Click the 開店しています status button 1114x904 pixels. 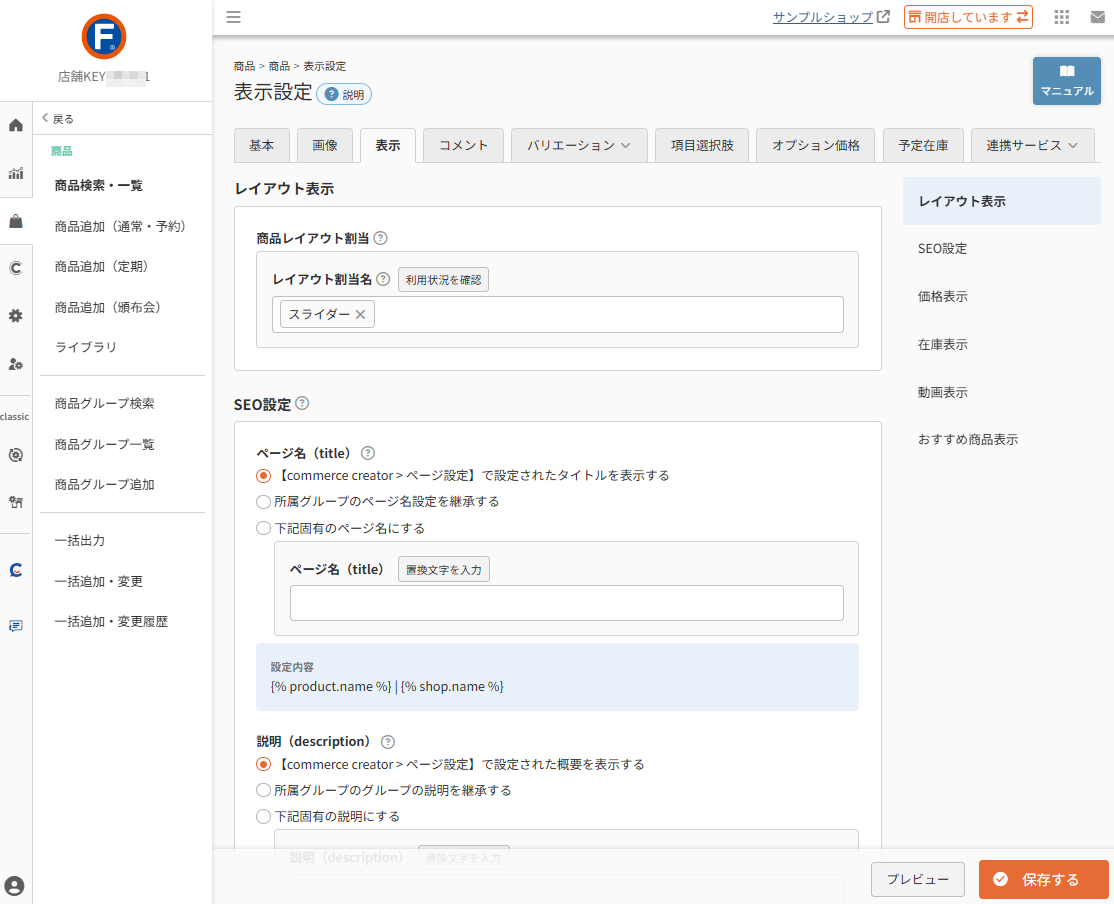tap(968, 17)
